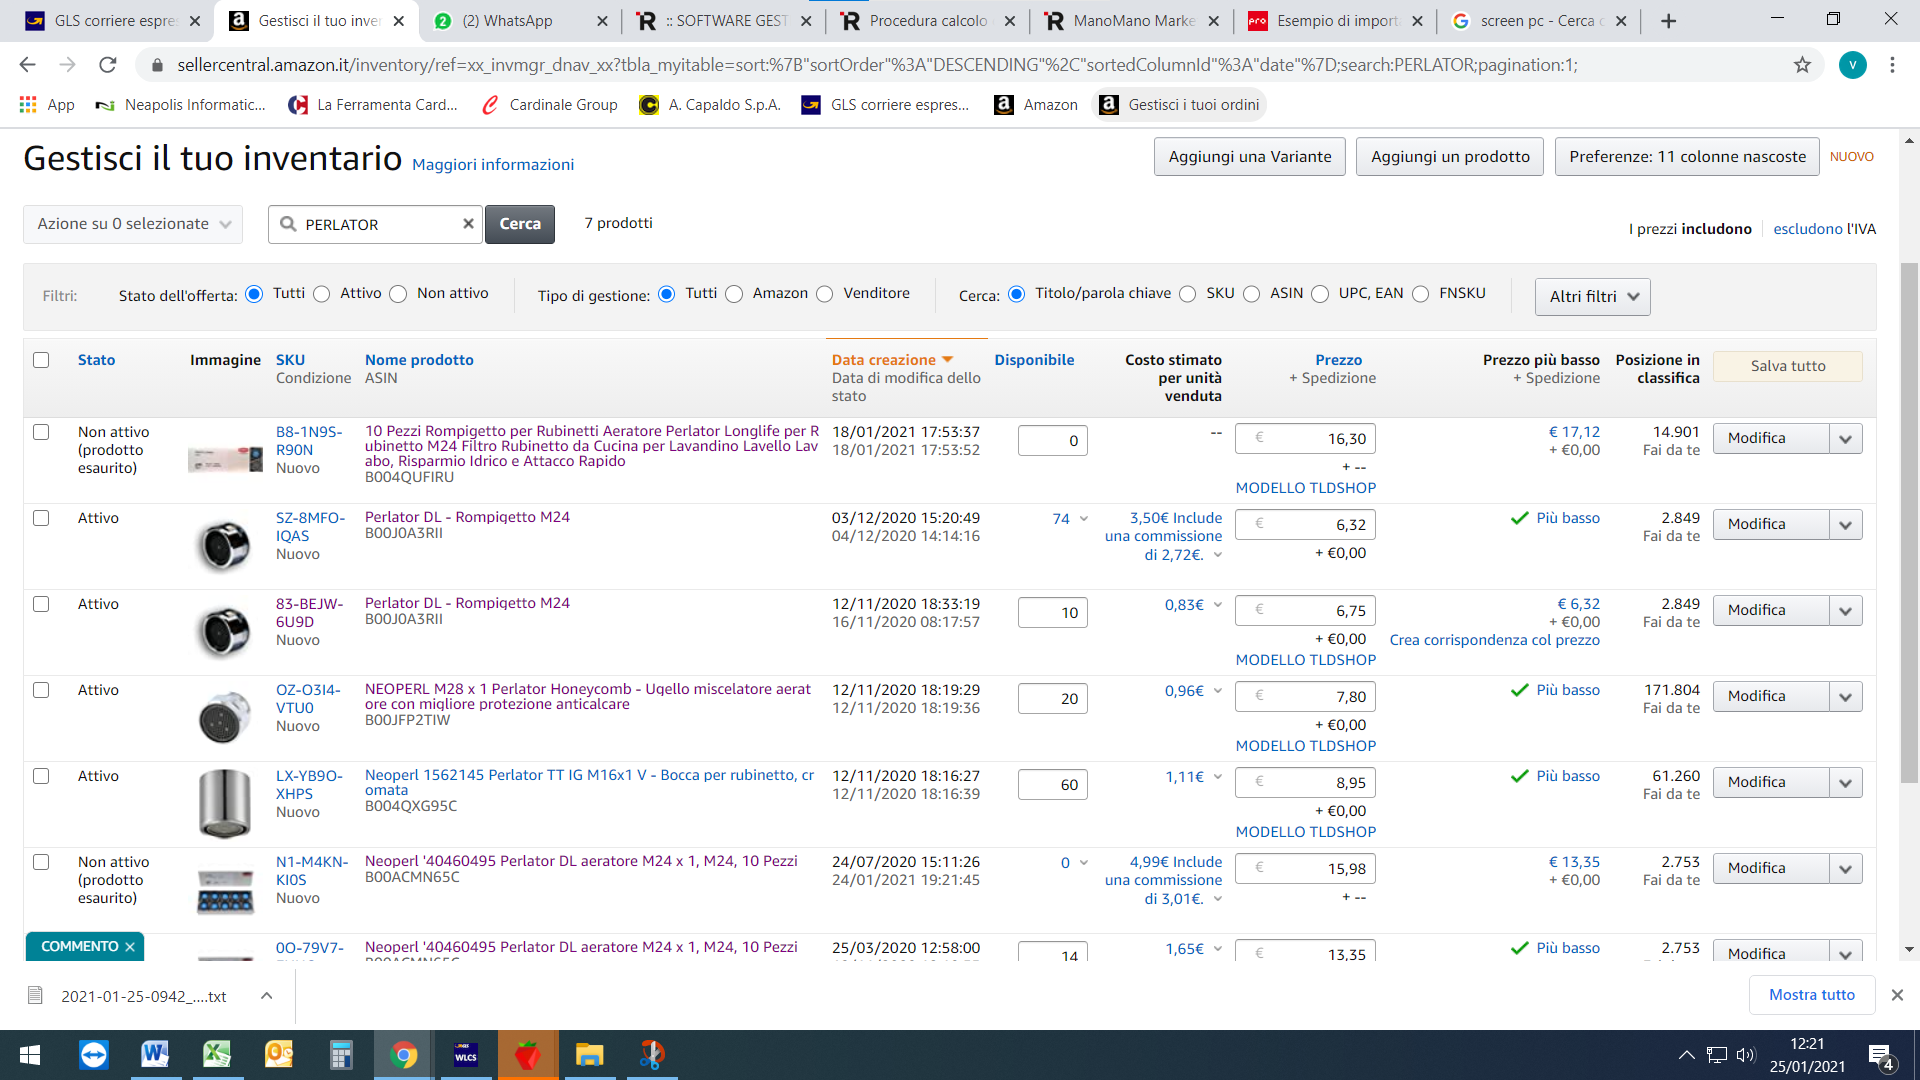Open Preferenze: 11 colonne nascoste
Viewport: 1920px width, 1080px height.
point(1687,157)
